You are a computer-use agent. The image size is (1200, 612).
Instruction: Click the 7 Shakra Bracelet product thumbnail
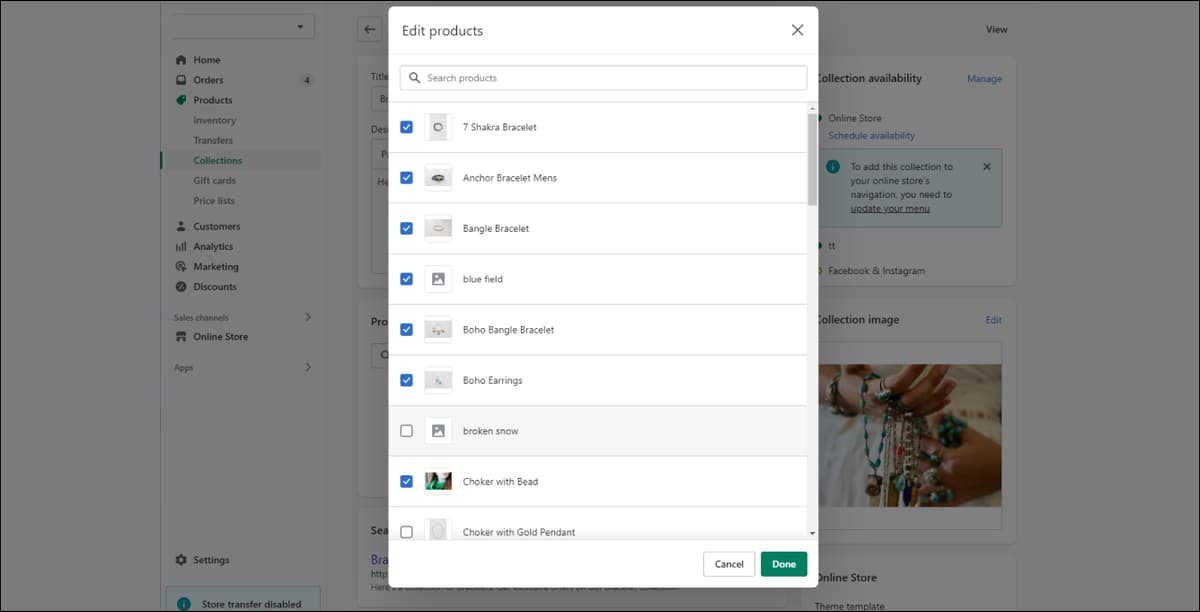438,127
